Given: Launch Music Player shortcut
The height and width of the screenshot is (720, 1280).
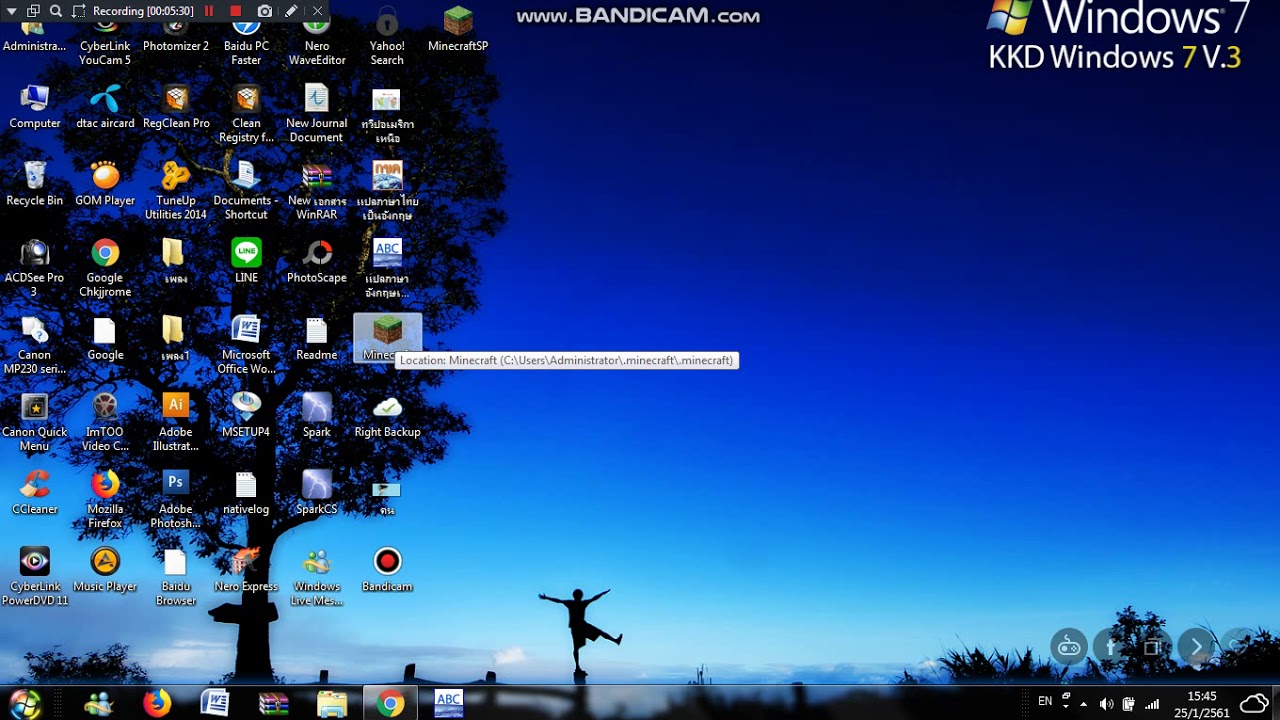Looking at the screenshot, I should [105, 570].
